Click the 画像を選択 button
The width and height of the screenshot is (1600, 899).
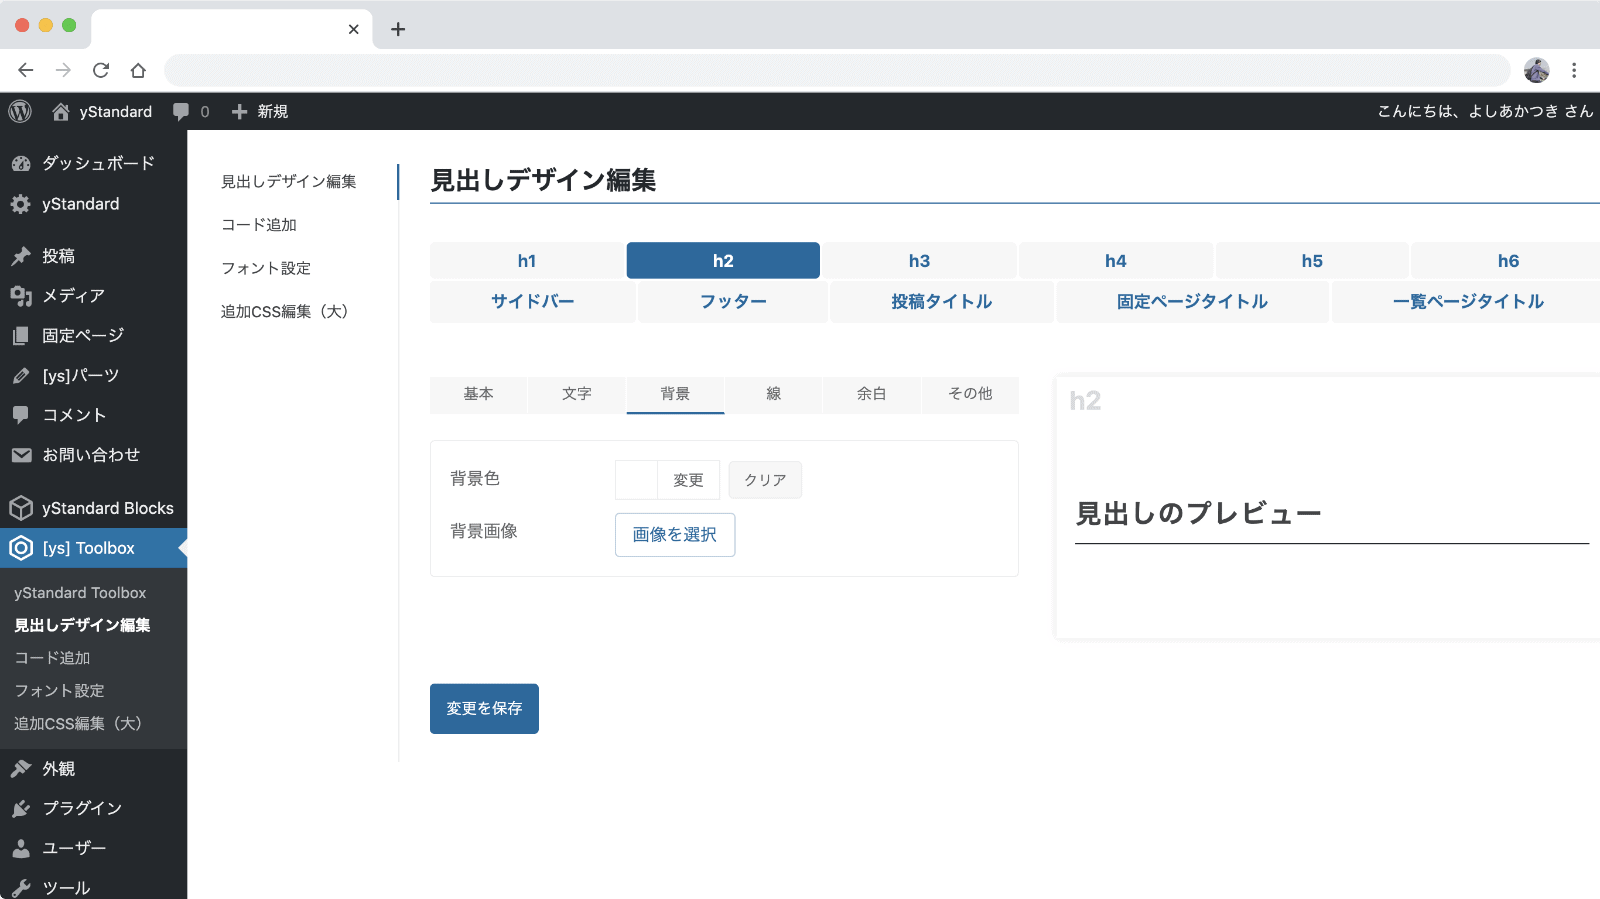coord(675,535)
